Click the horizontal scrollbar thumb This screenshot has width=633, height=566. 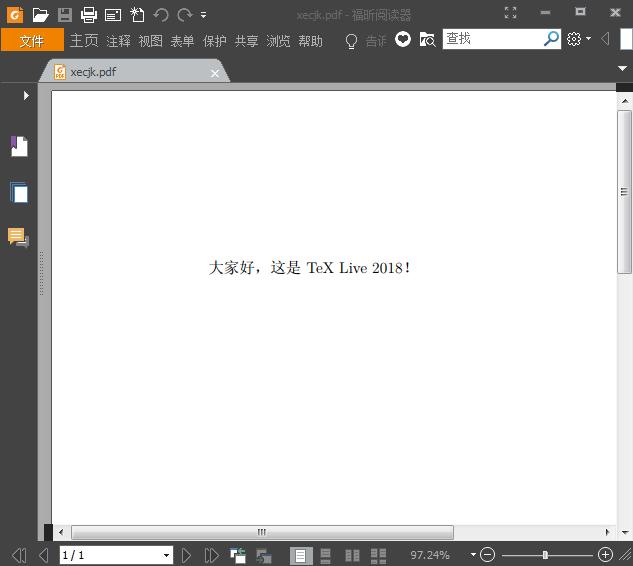[x=262, y=532]
